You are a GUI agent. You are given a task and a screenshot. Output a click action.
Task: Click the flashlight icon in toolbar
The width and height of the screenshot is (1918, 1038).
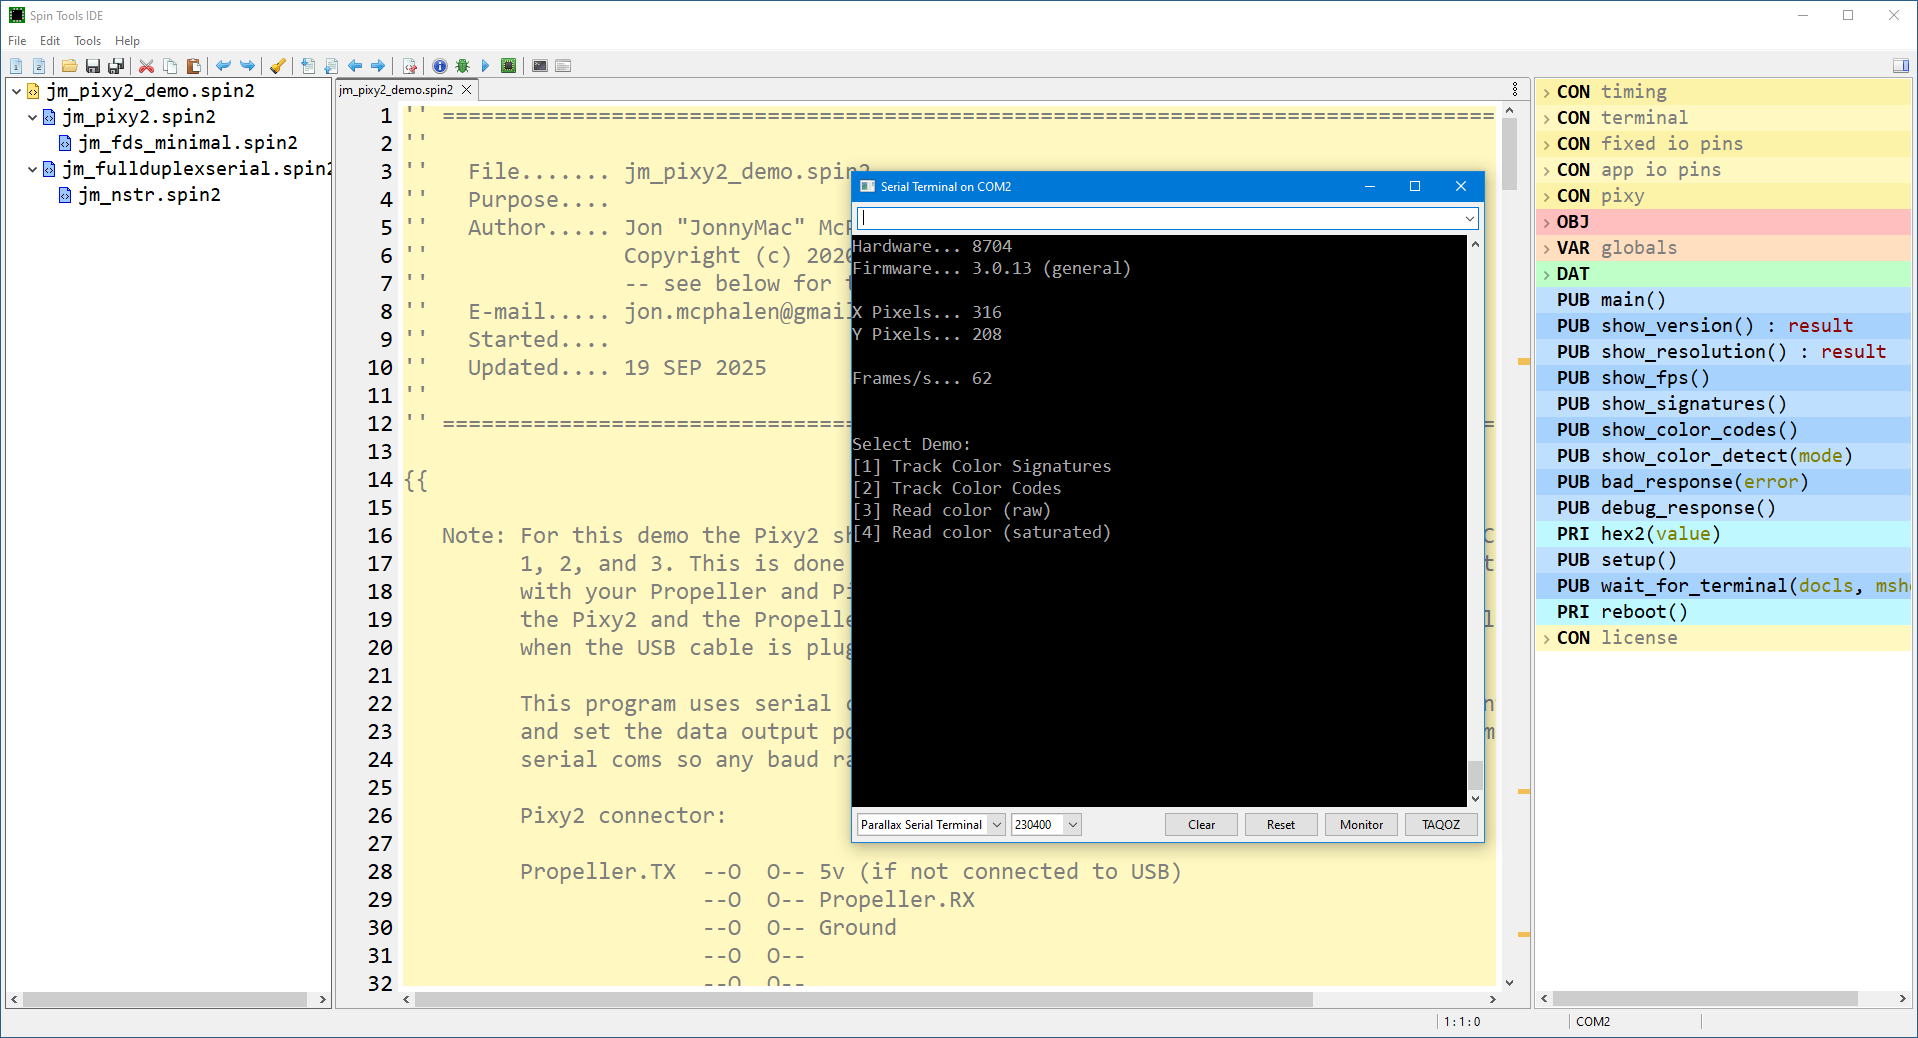(x=278, y=66)
